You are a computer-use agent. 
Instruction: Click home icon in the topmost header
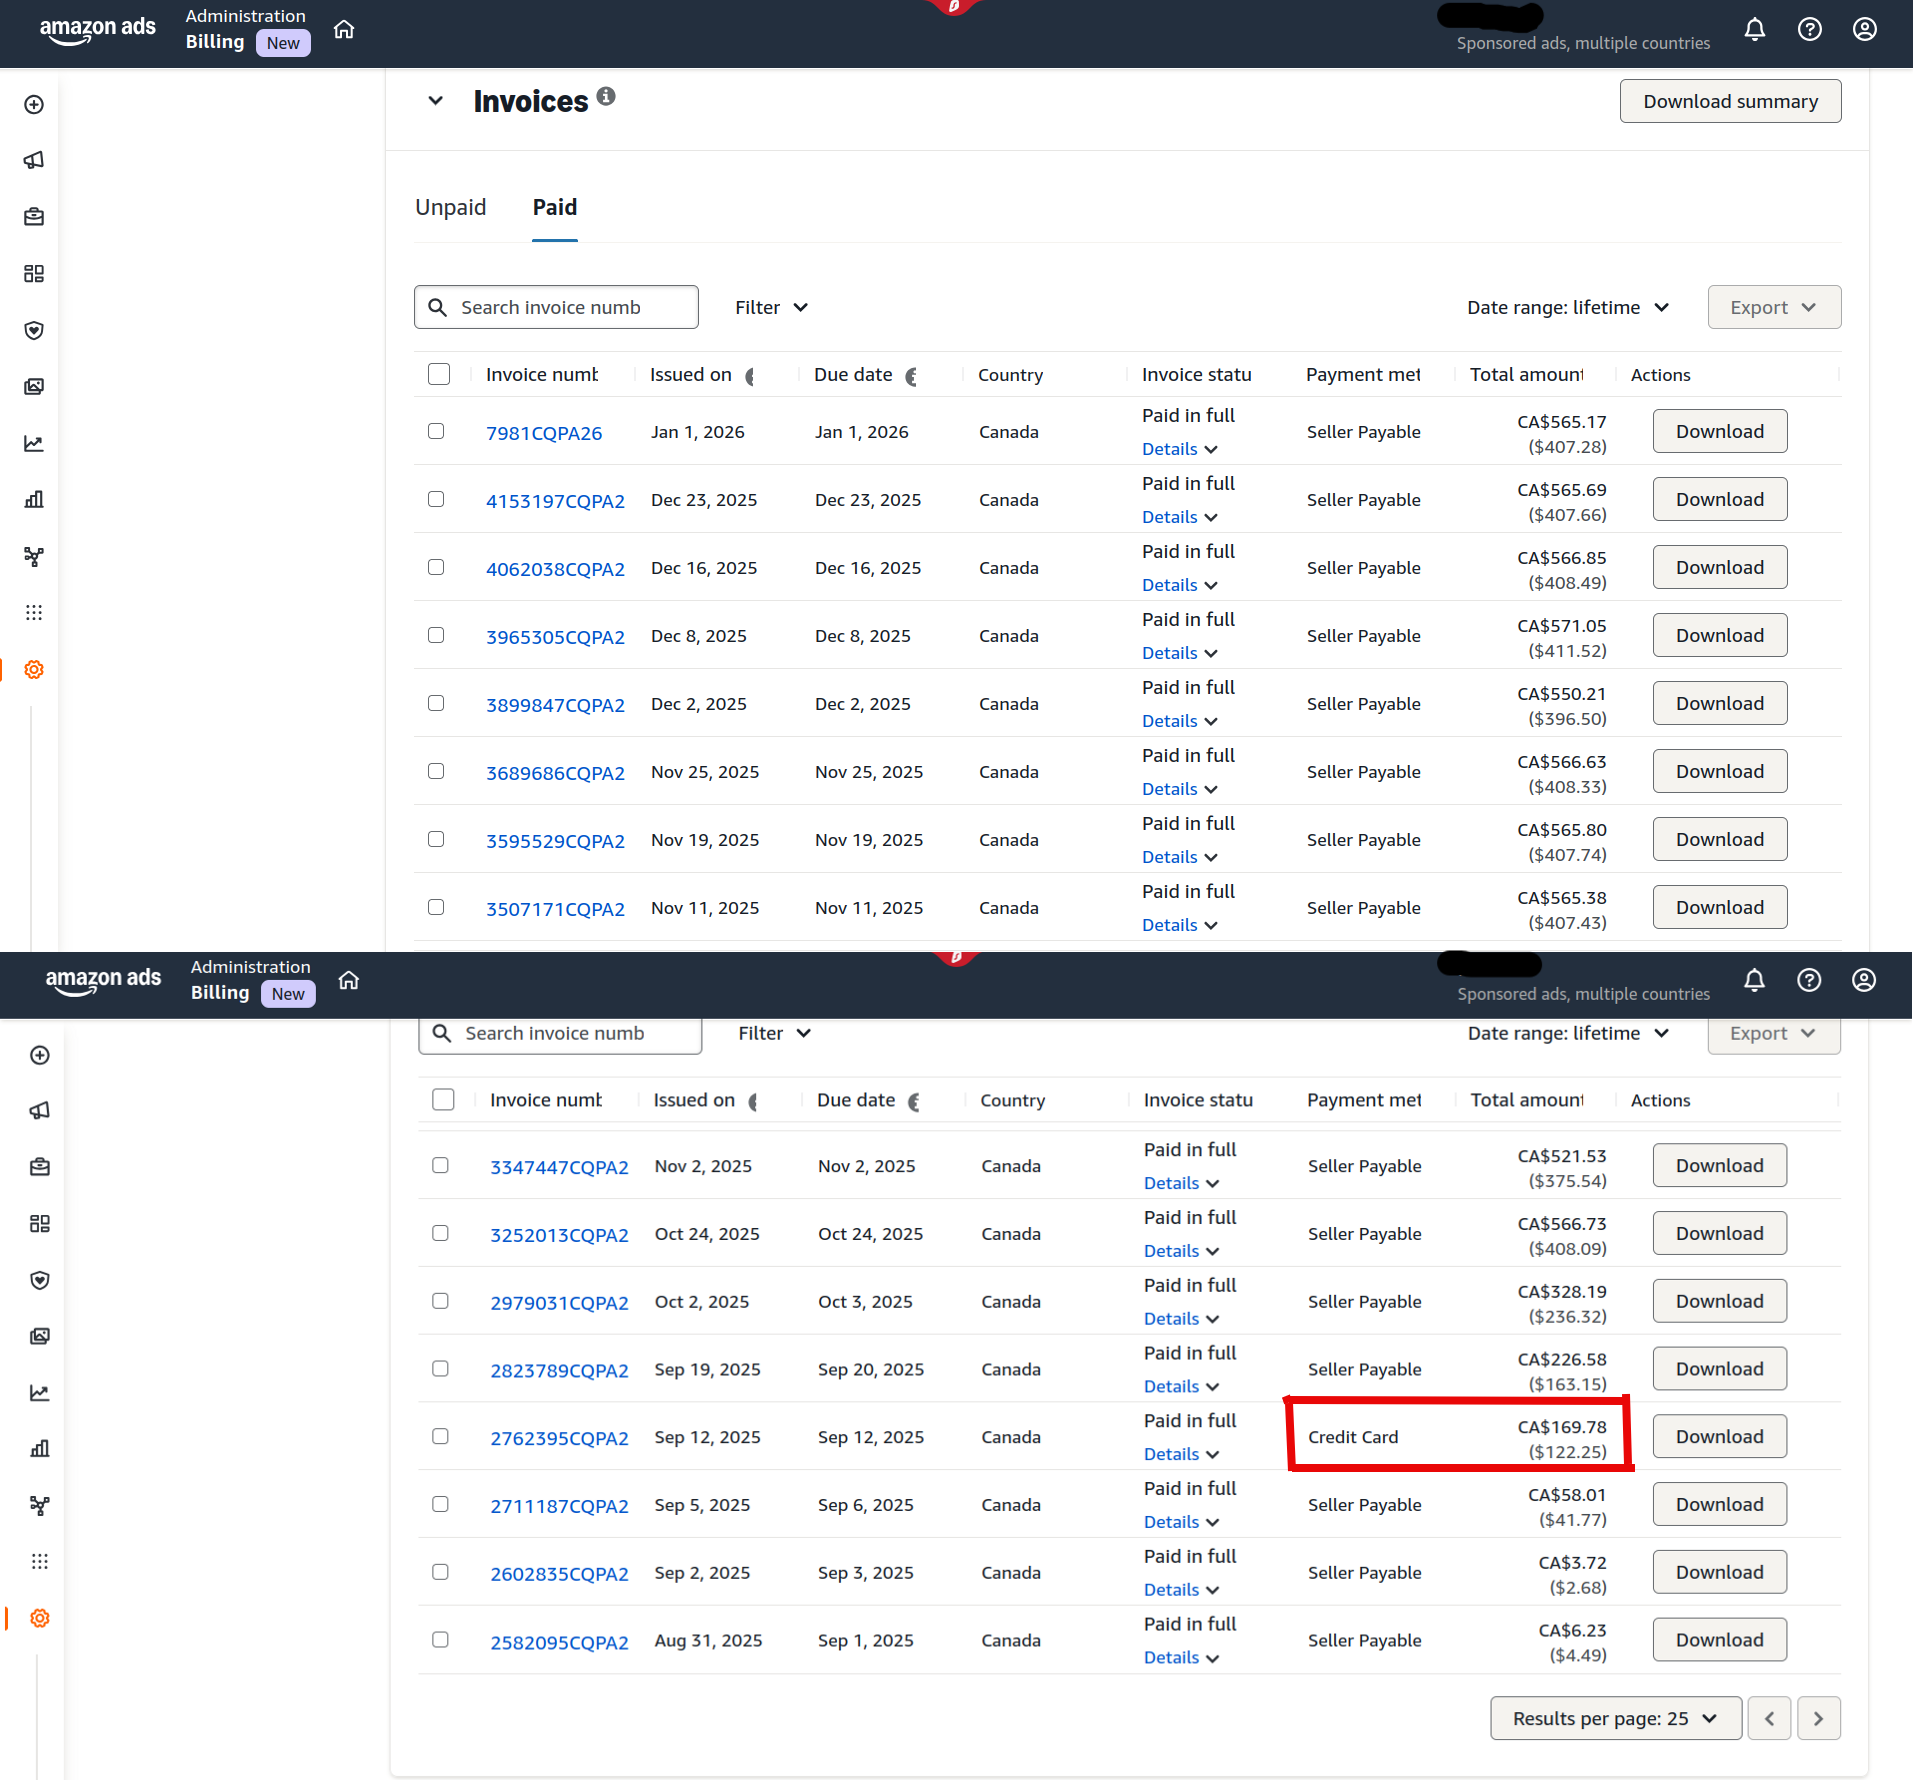pos(344,29)
